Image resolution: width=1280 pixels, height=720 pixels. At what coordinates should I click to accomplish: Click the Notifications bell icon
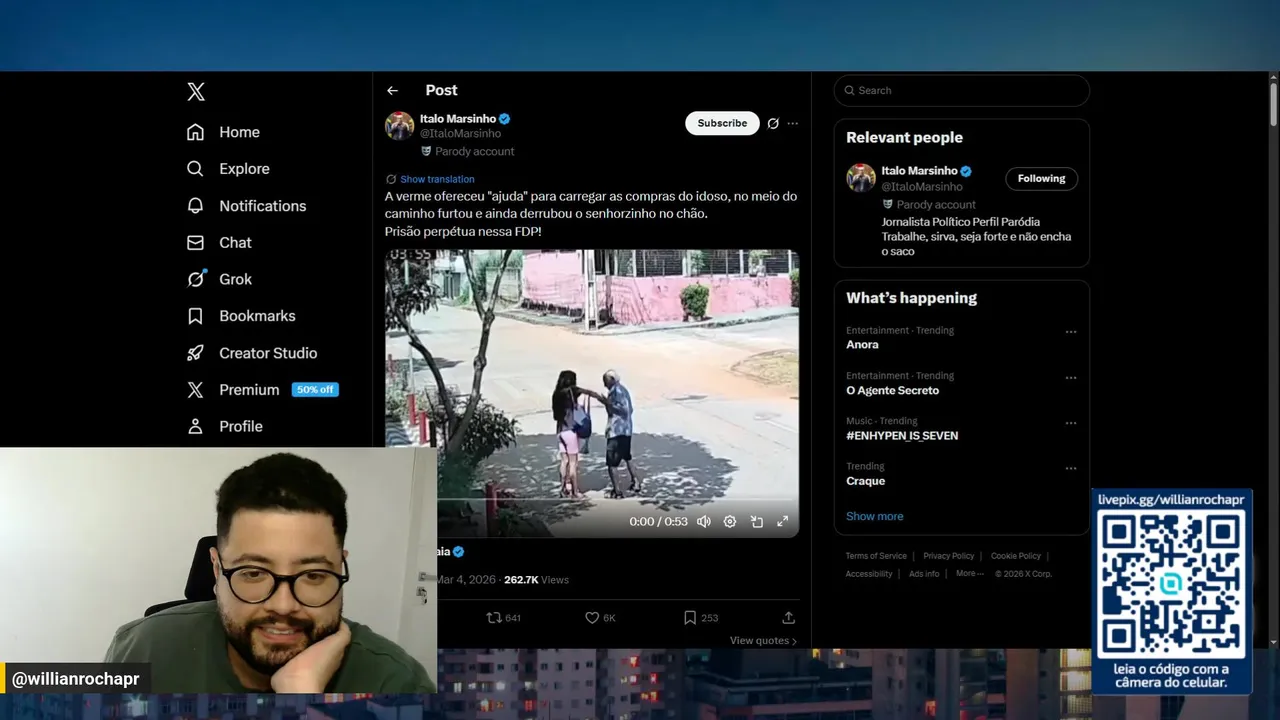[195, 206]
